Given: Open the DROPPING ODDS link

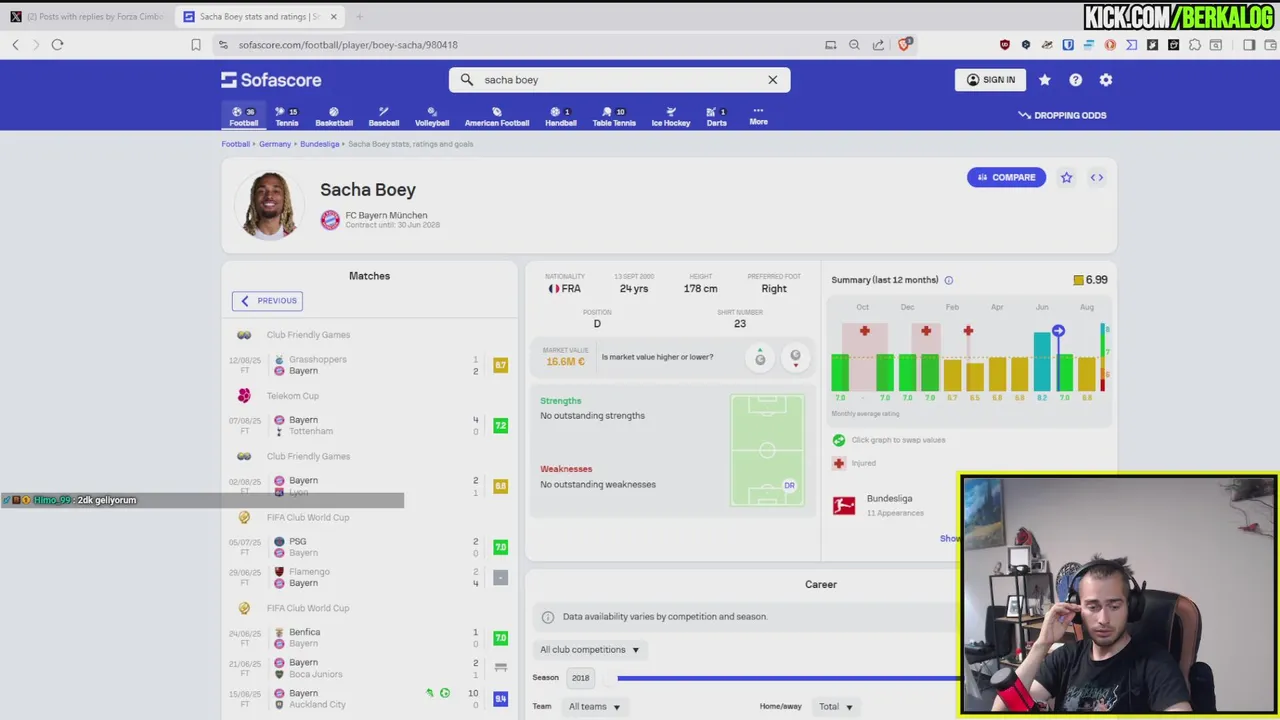Looking at the screenshot, I should point(1062,115).
